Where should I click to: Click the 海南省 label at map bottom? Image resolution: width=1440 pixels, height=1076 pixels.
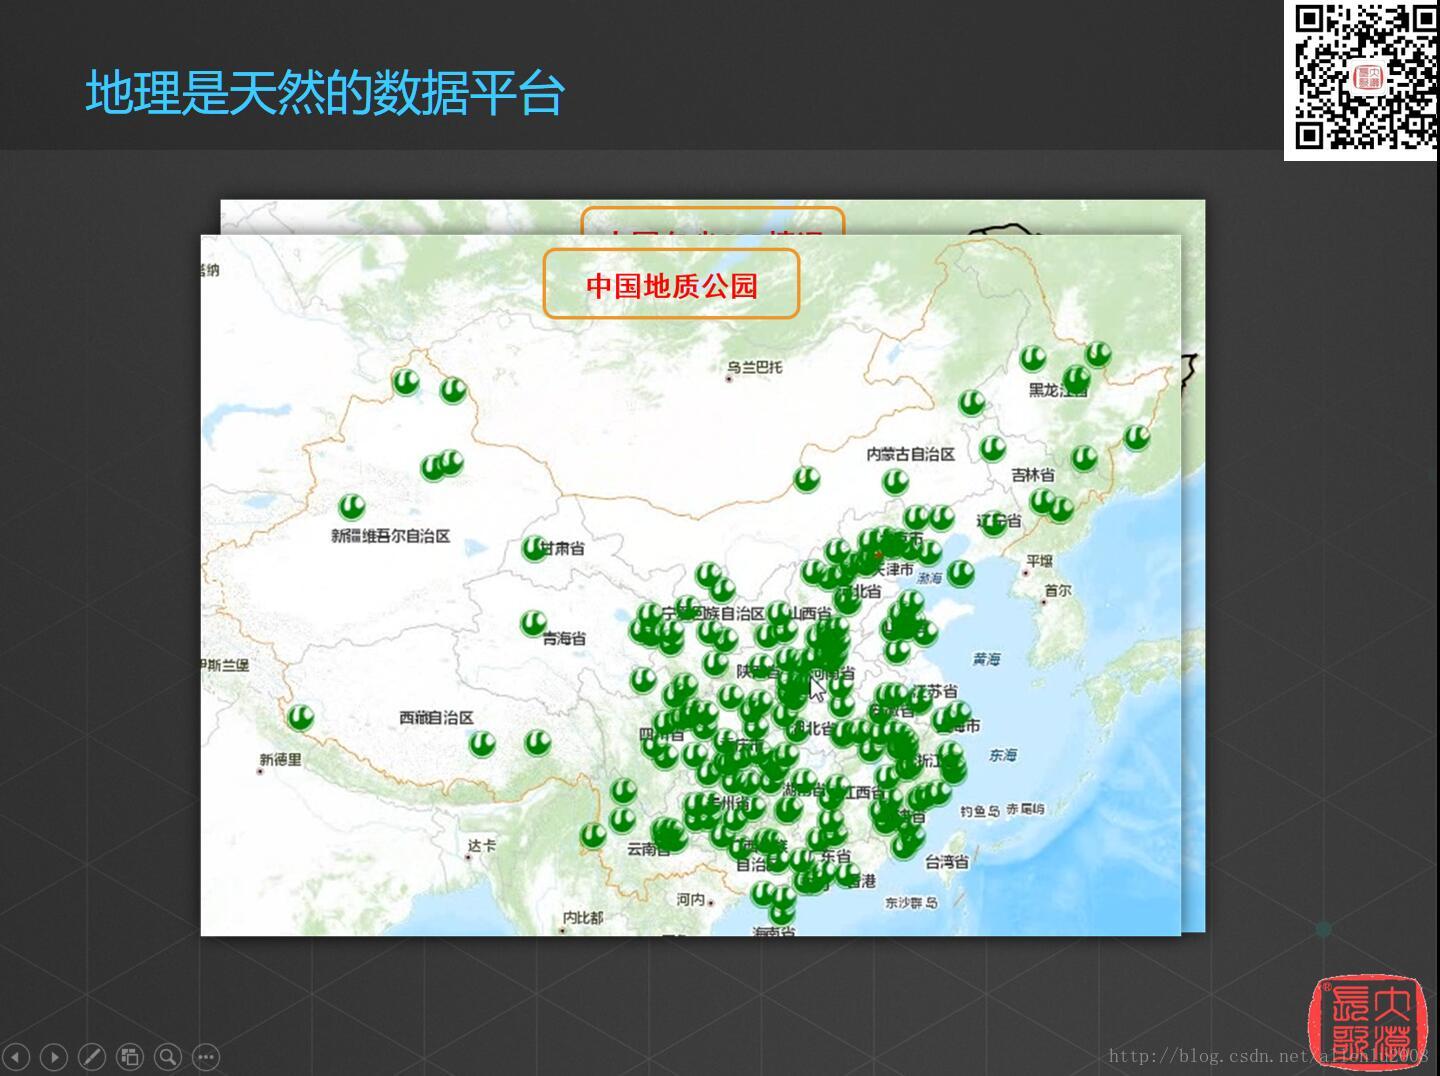pyautogui.click(x=774, y=931)
